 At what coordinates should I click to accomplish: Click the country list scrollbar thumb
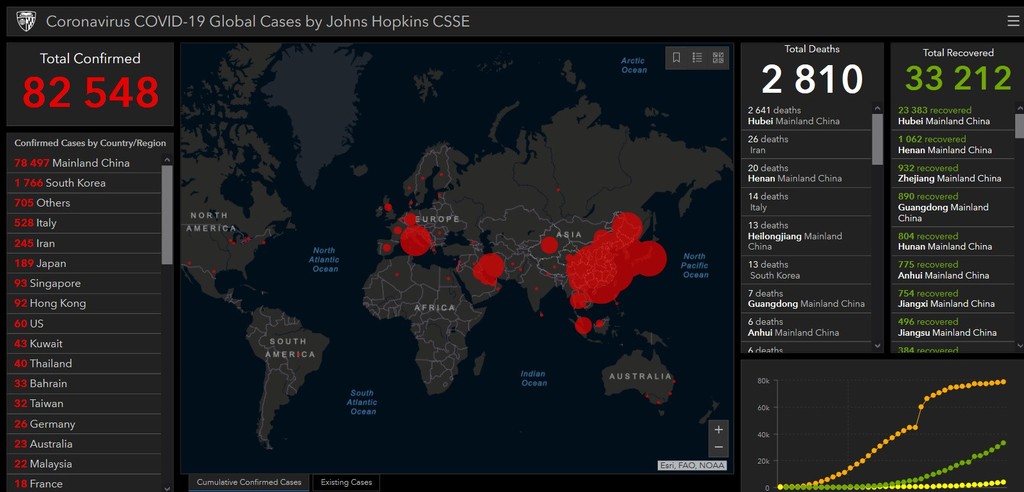167,214
